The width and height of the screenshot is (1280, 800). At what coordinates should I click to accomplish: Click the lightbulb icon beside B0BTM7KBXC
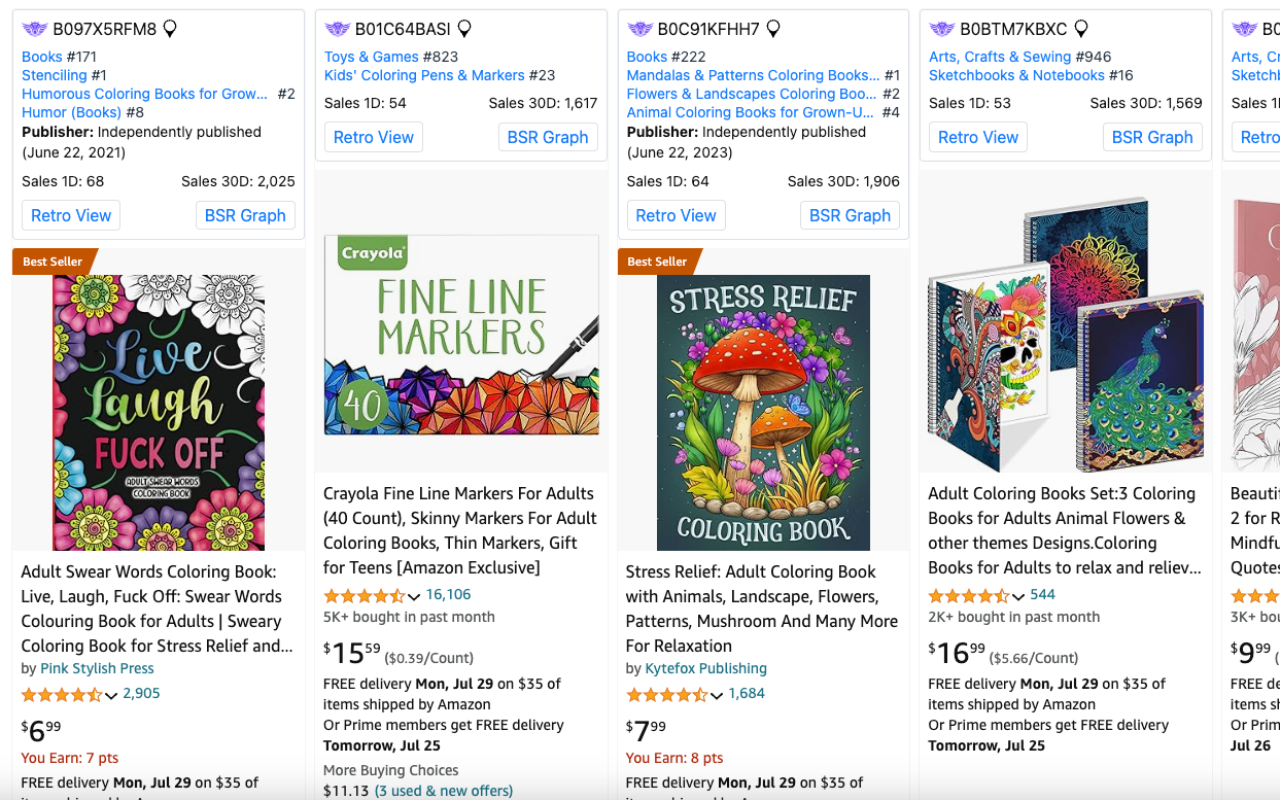coord(1081,29)
